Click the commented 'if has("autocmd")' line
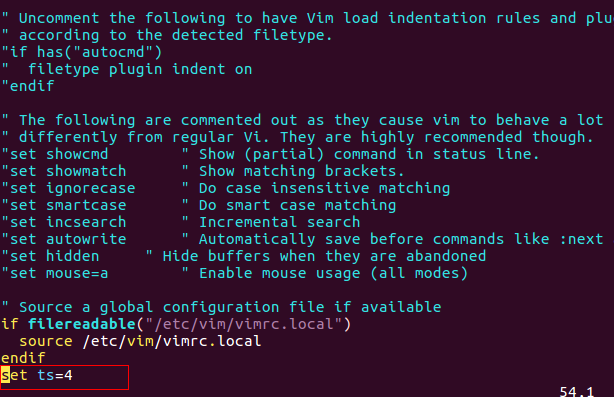Image resolution: width=614 pixels, height=397 pixels. (82, 52)
